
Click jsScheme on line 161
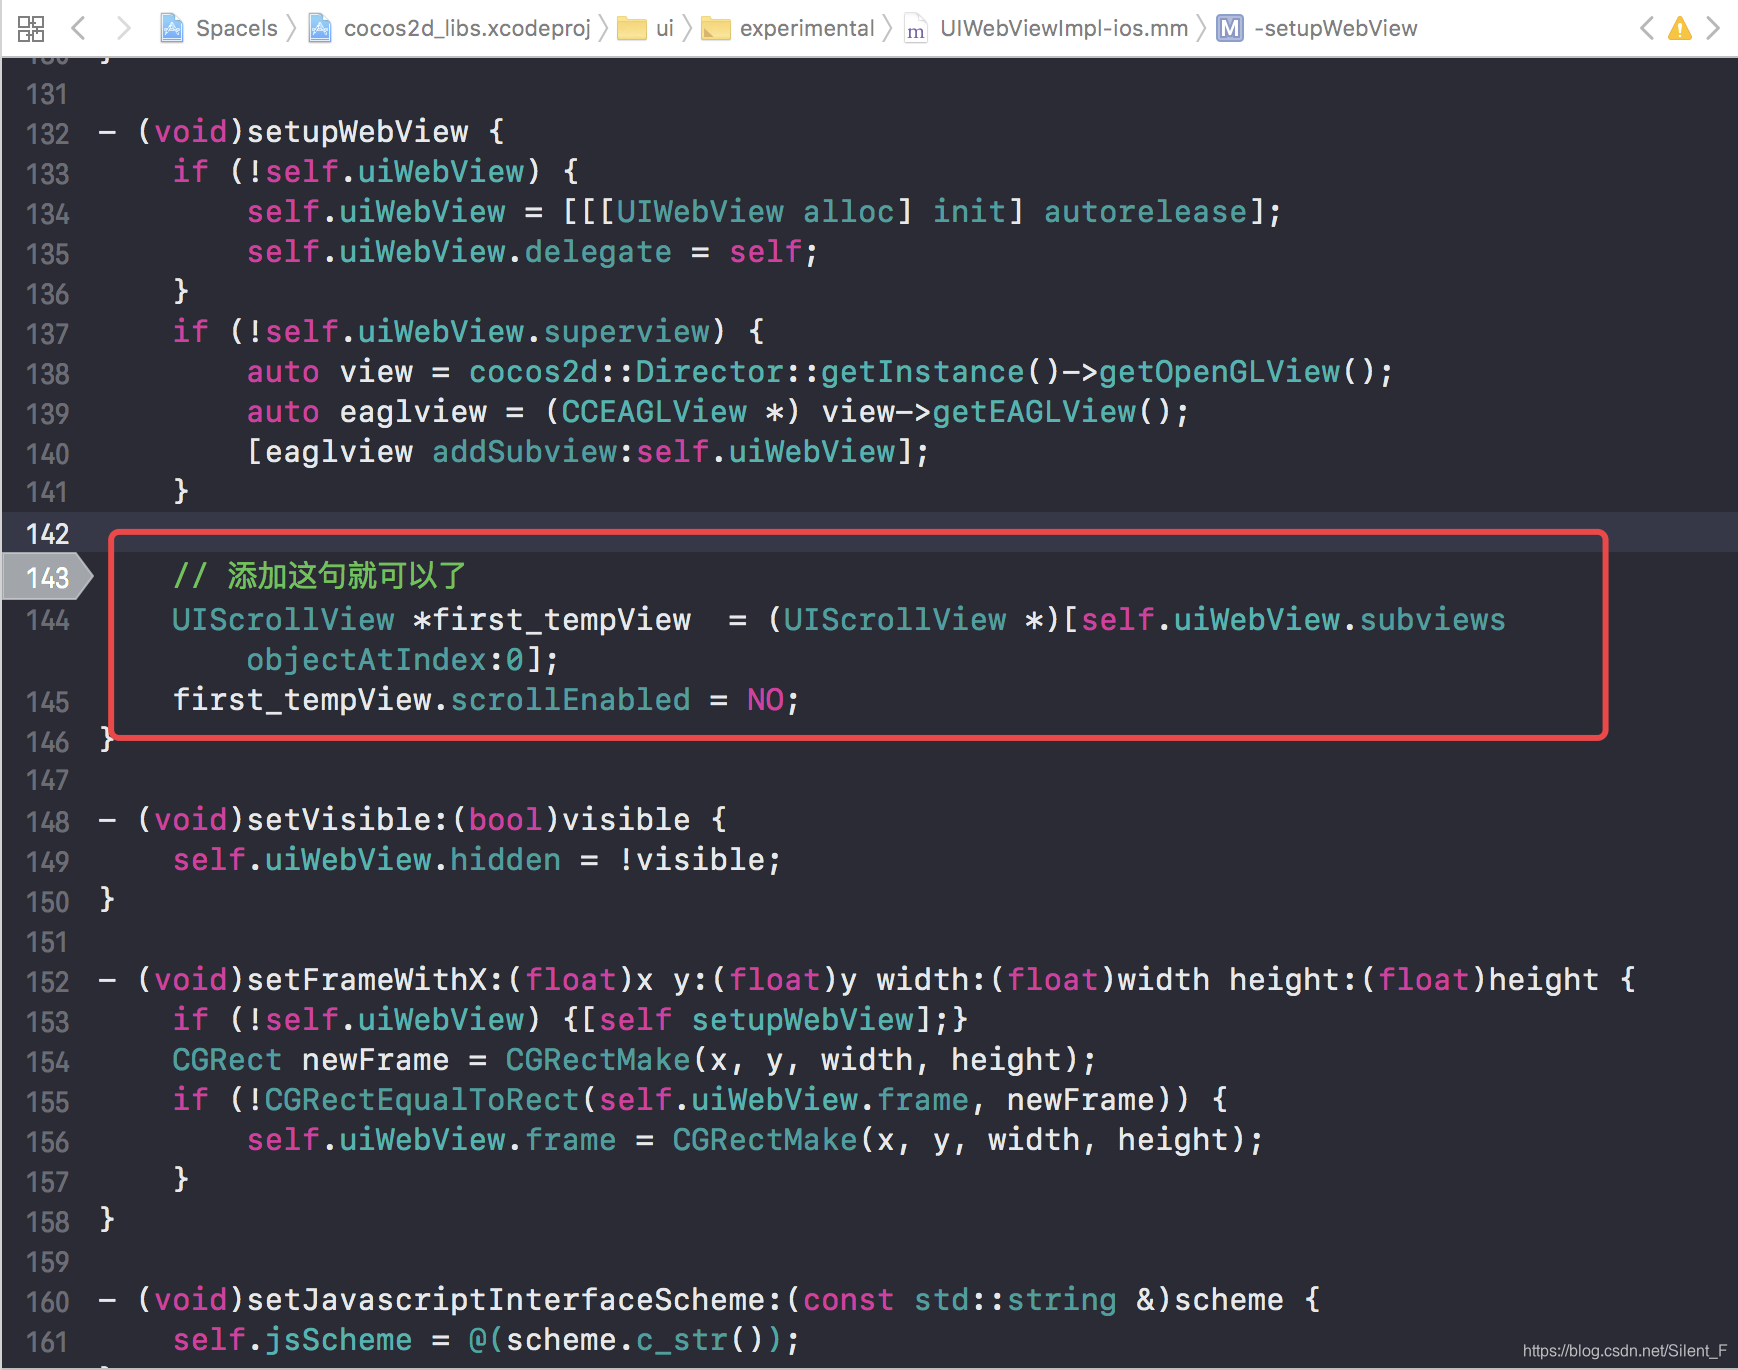(338, 1339)
